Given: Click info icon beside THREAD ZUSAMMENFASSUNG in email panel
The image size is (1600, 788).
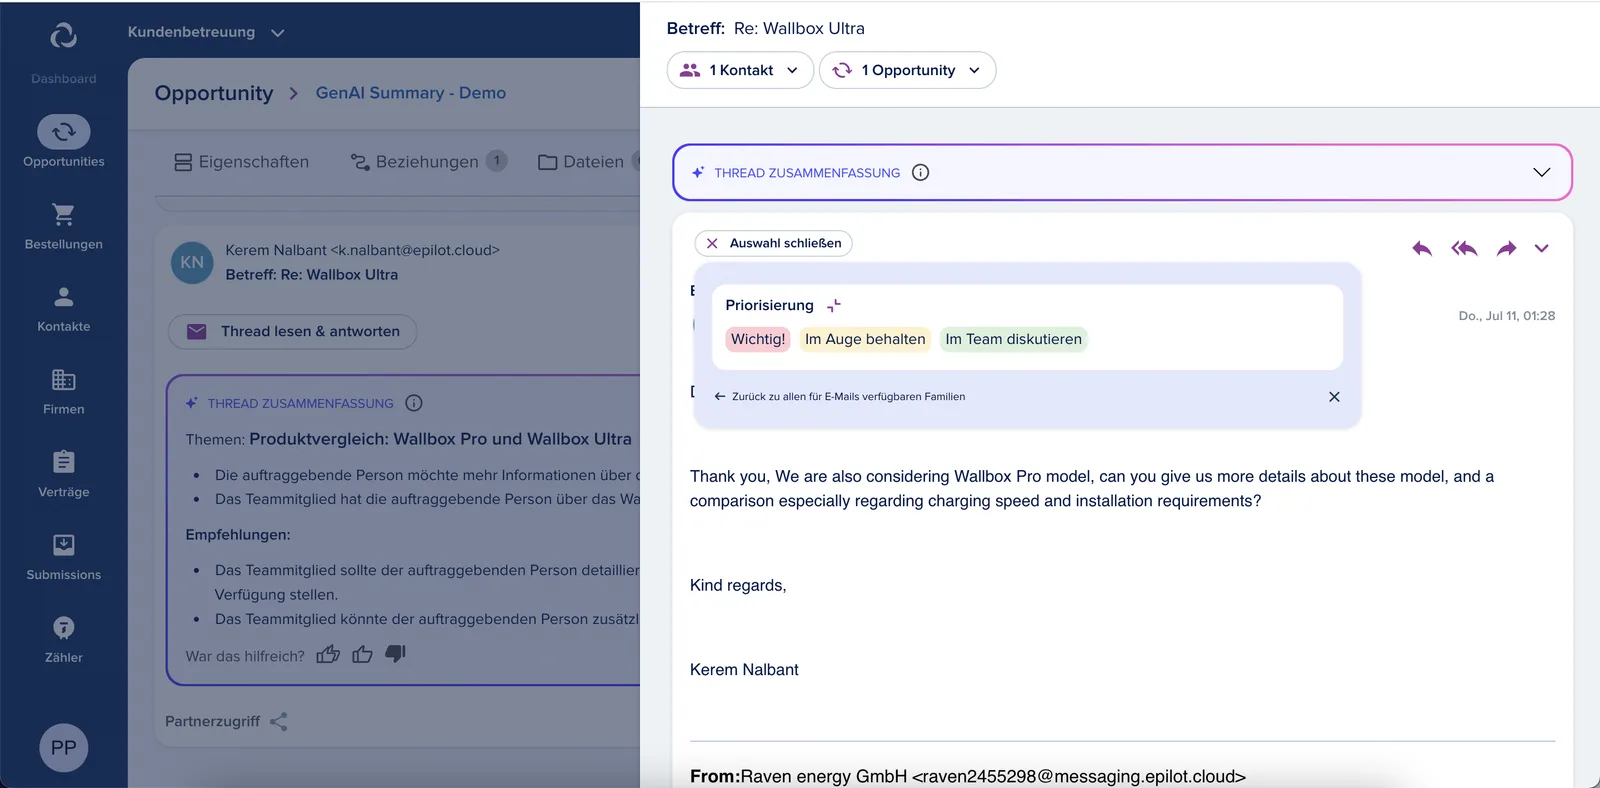Looking at the screenshot, I should 921,172.
